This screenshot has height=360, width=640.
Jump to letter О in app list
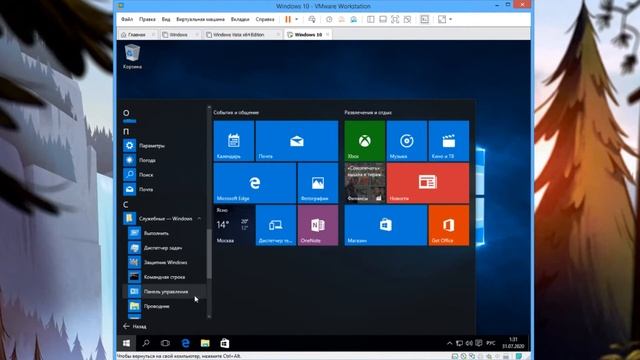(x=127, y=113)
